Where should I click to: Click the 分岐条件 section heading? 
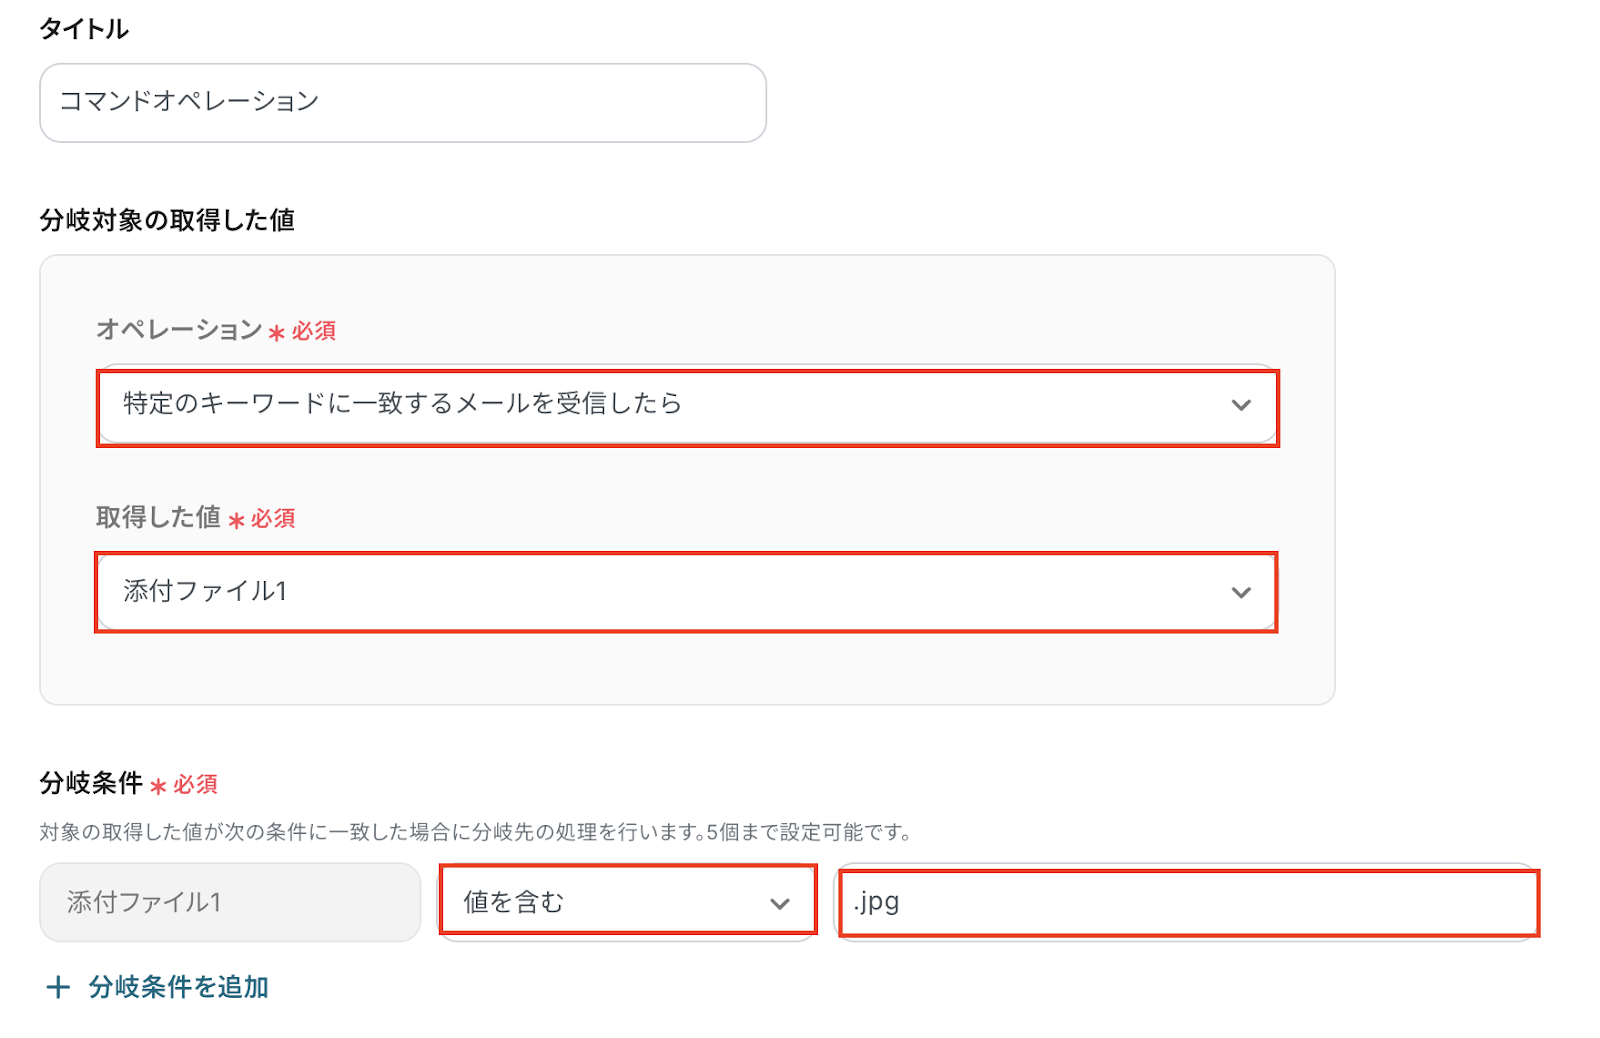tap(91, 783)
